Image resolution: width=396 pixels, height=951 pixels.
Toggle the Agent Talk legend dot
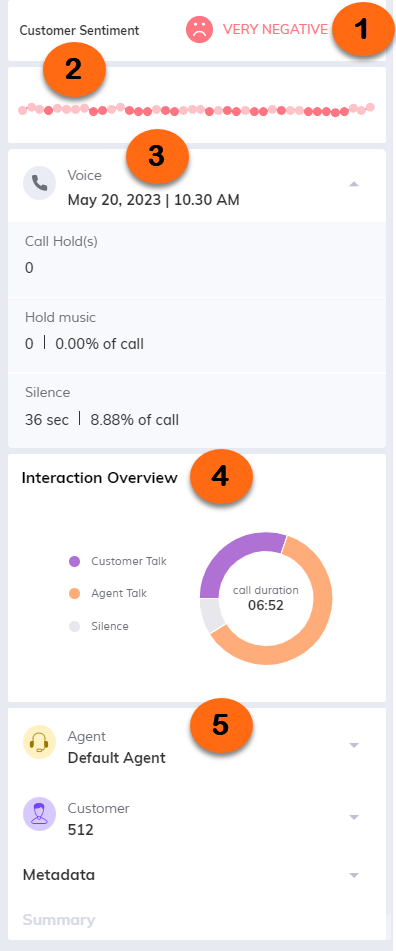74,594
